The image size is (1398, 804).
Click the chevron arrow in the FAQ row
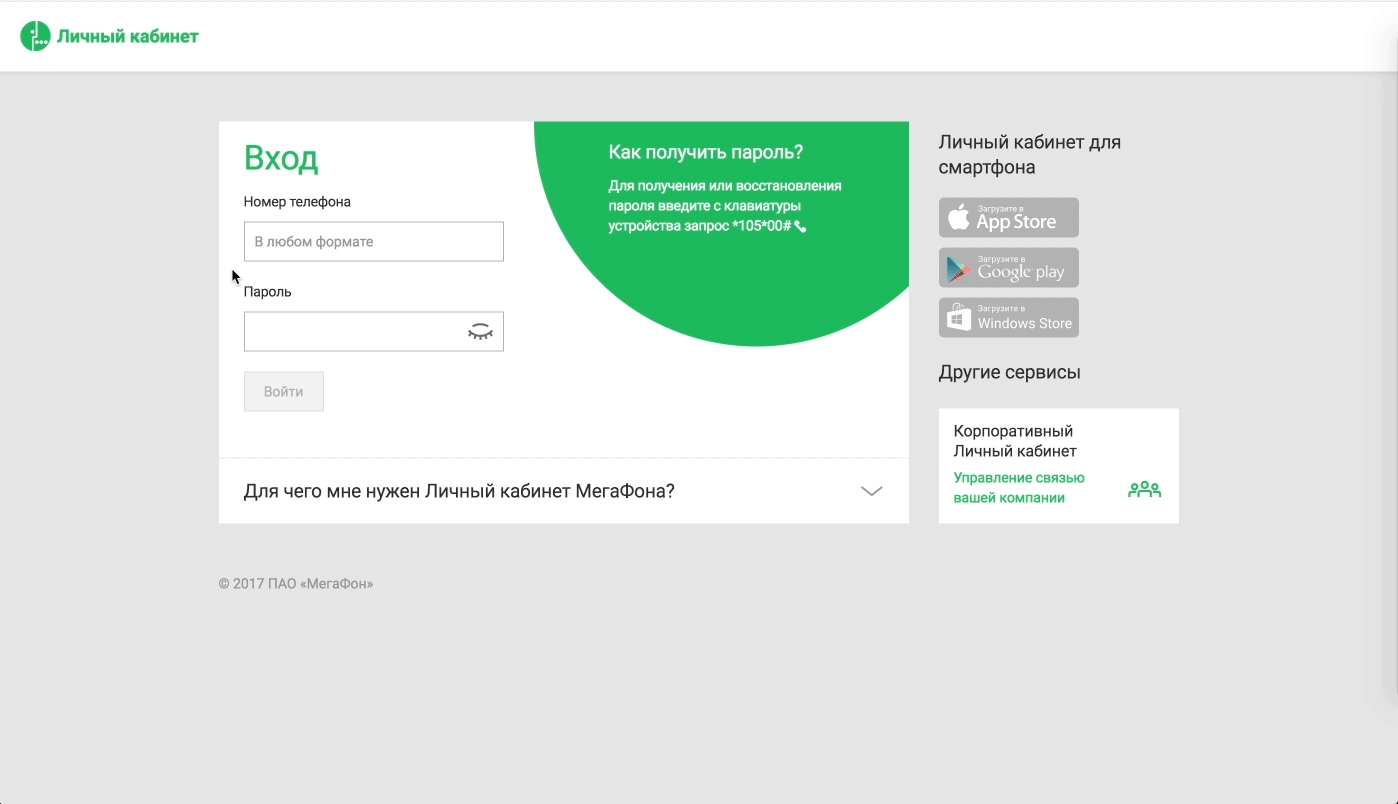[x=872, y=491]
